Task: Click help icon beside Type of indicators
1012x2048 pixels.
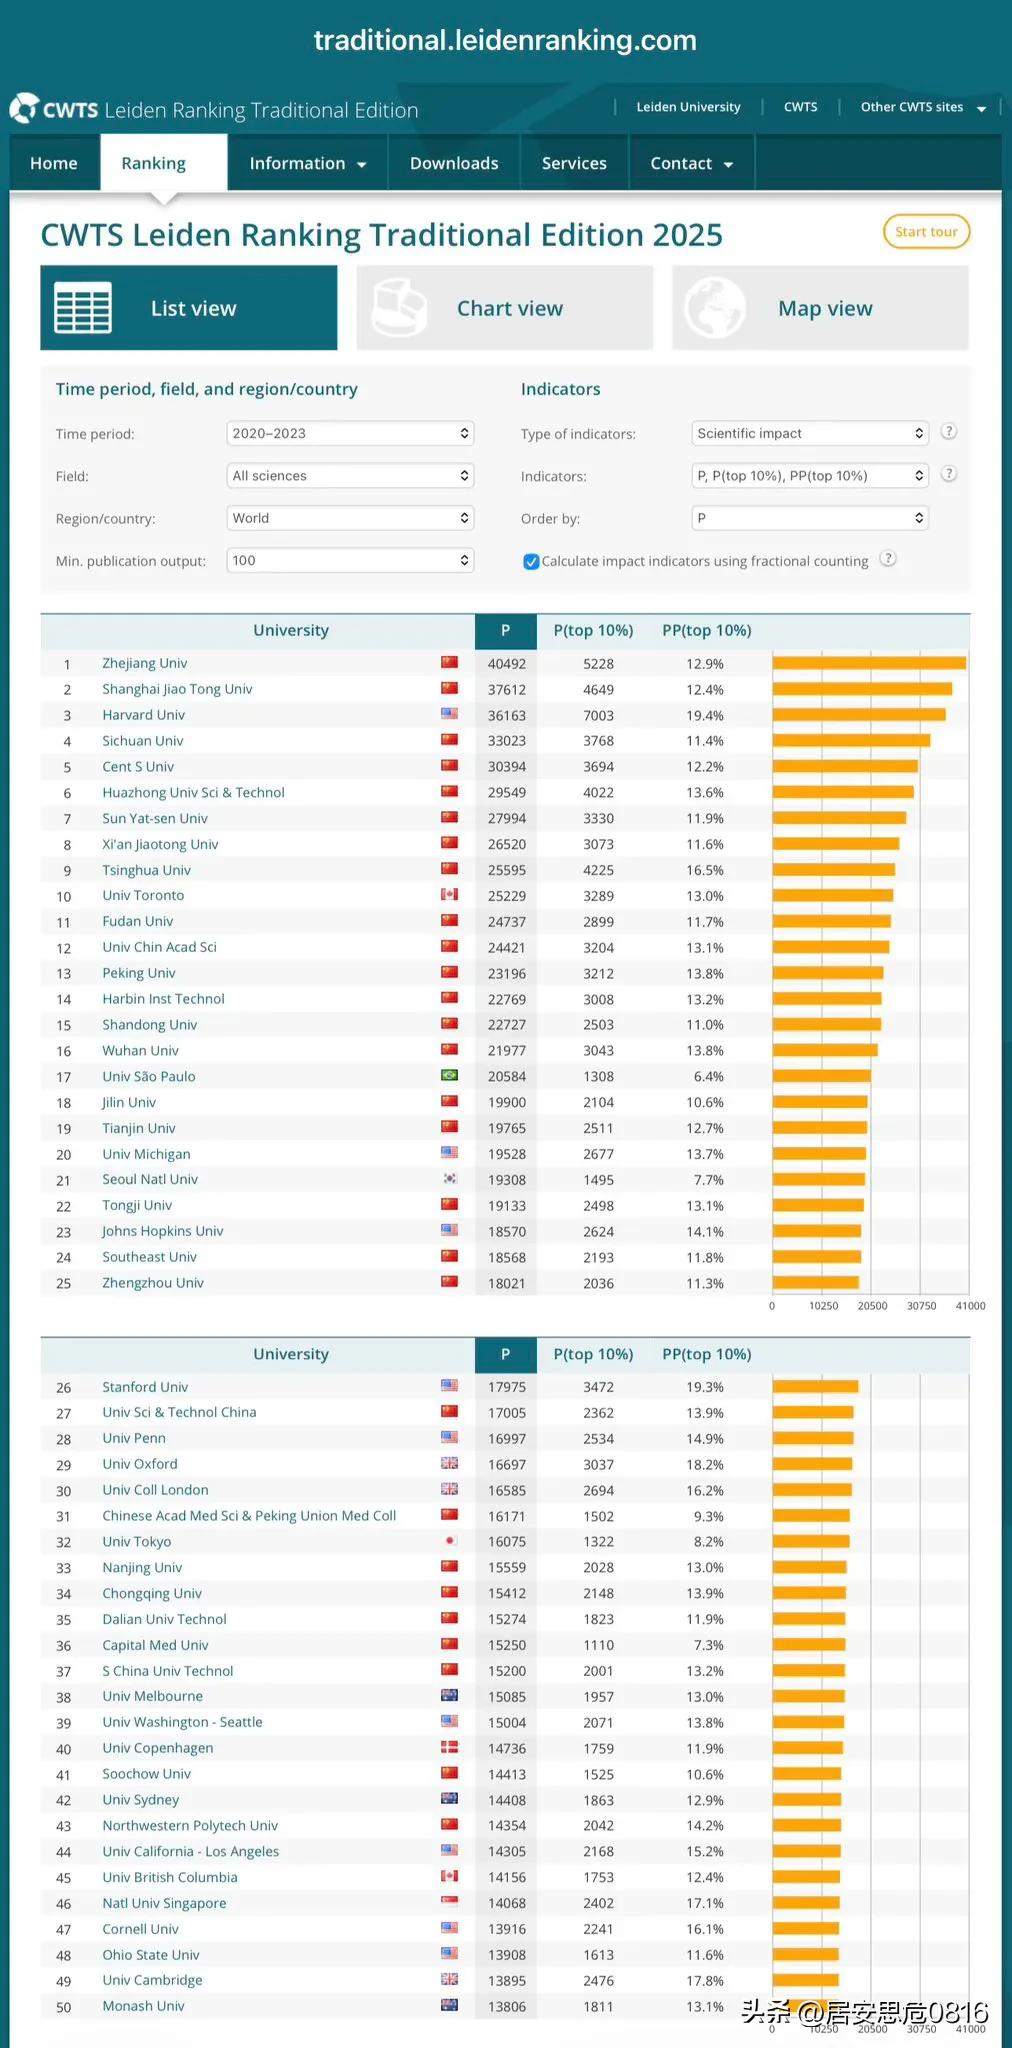Action: (x=949, y=432)
